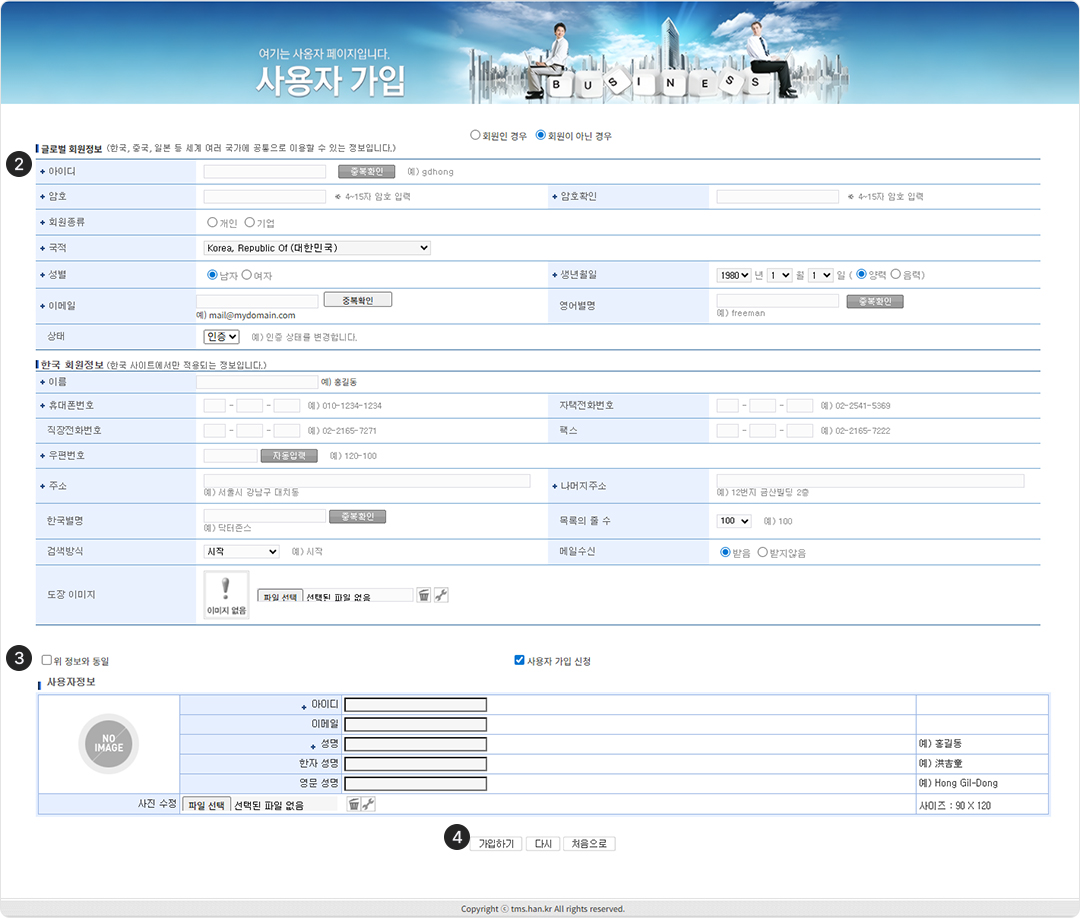
Task: Click the wrench icon in 사진 수정 row
Action: click(368, 804)
